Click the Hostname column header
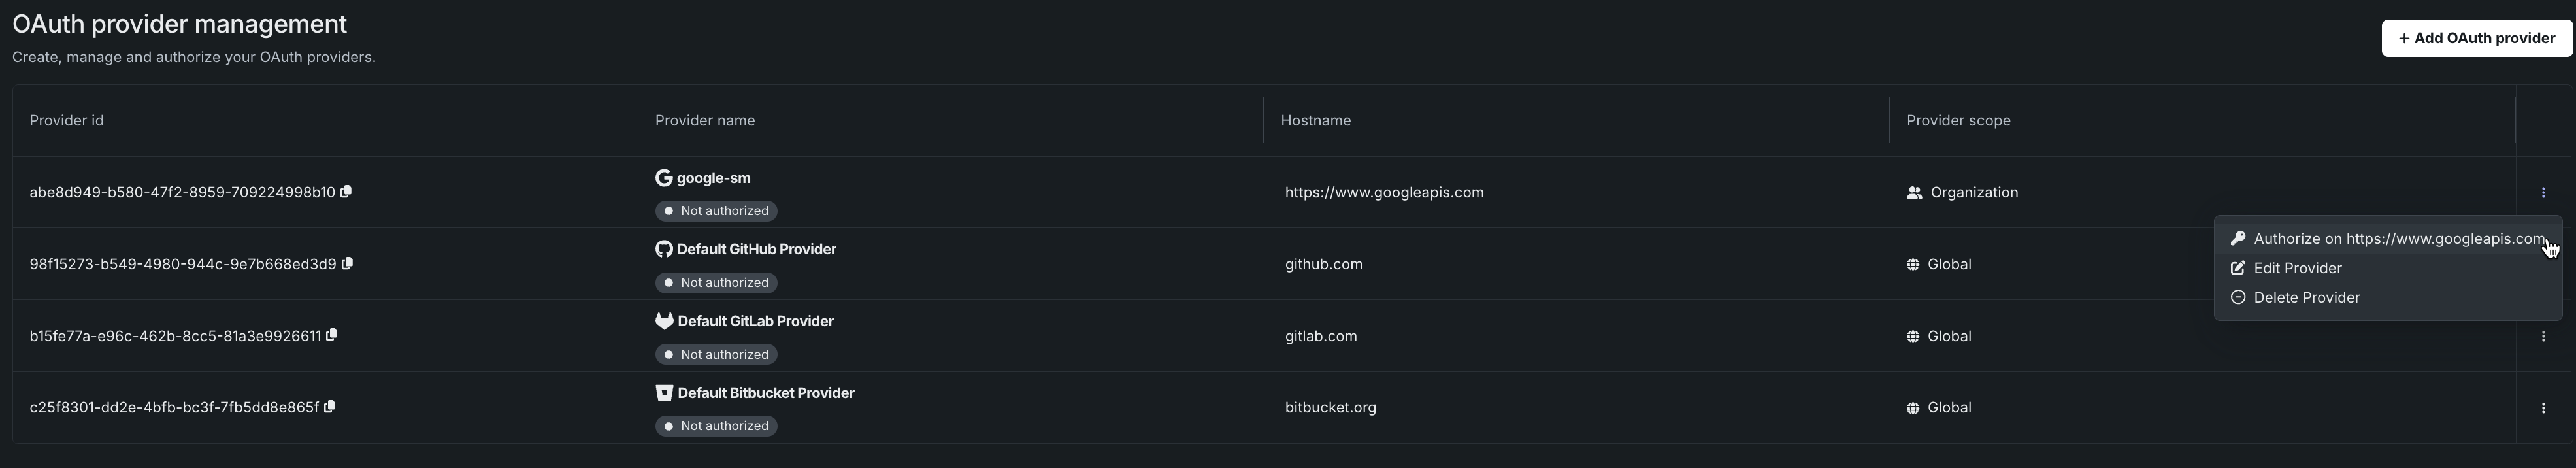This screenshot has height=468, width=2576. (1315, 120)
